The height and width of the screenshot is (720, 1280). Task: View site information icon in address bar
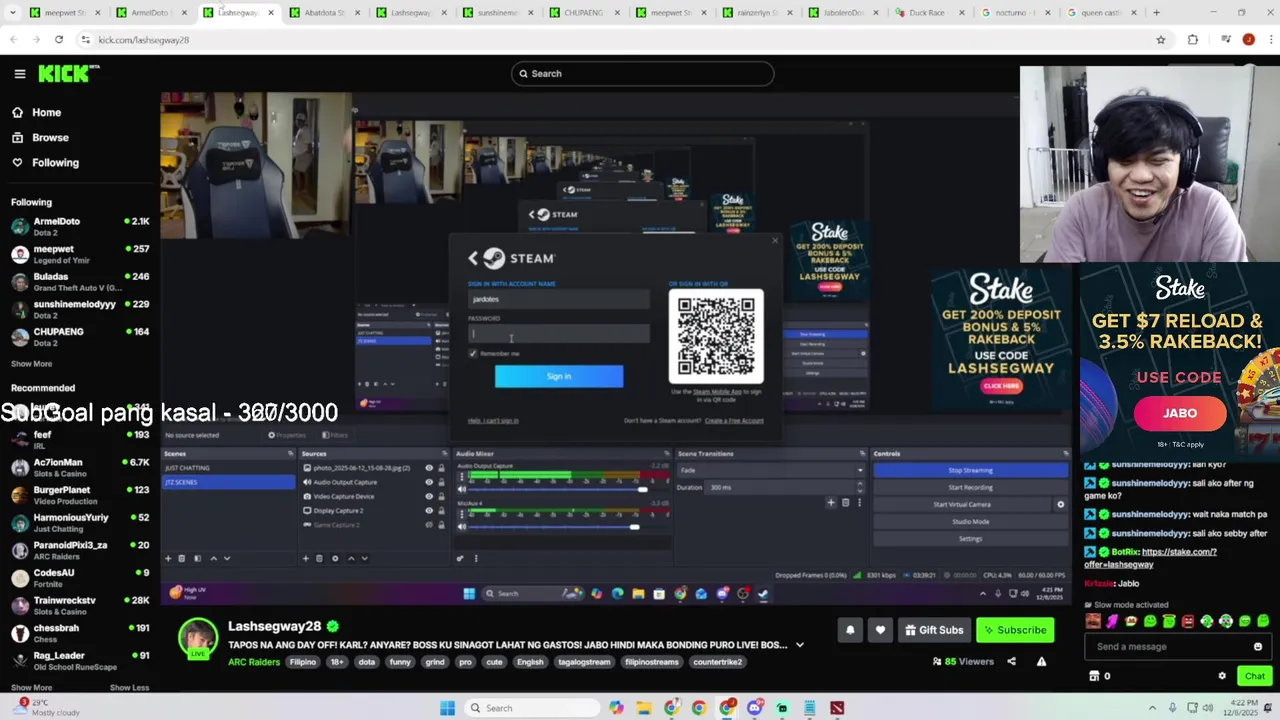86,40
